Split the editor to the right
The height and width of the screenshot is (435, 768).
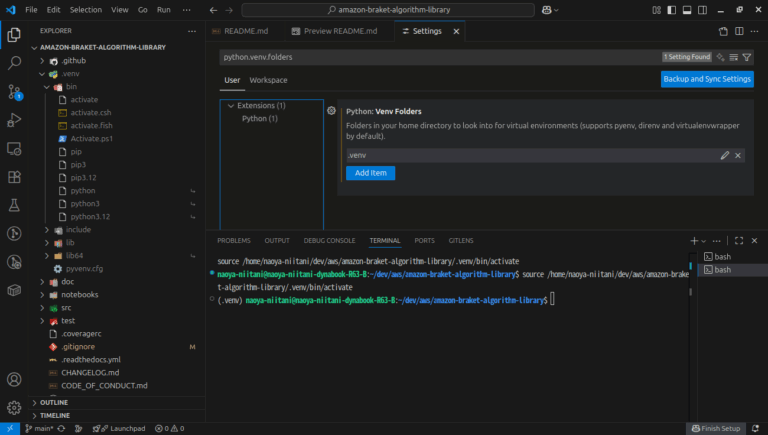[x=739, y=31]
